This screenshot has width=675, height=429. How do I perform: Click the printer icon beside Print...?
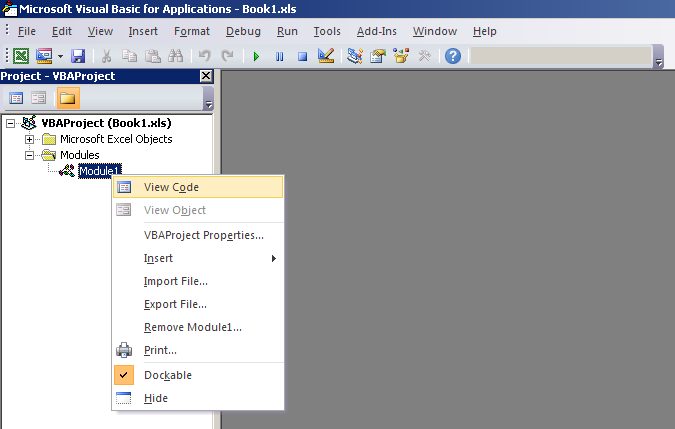(124, 350)
